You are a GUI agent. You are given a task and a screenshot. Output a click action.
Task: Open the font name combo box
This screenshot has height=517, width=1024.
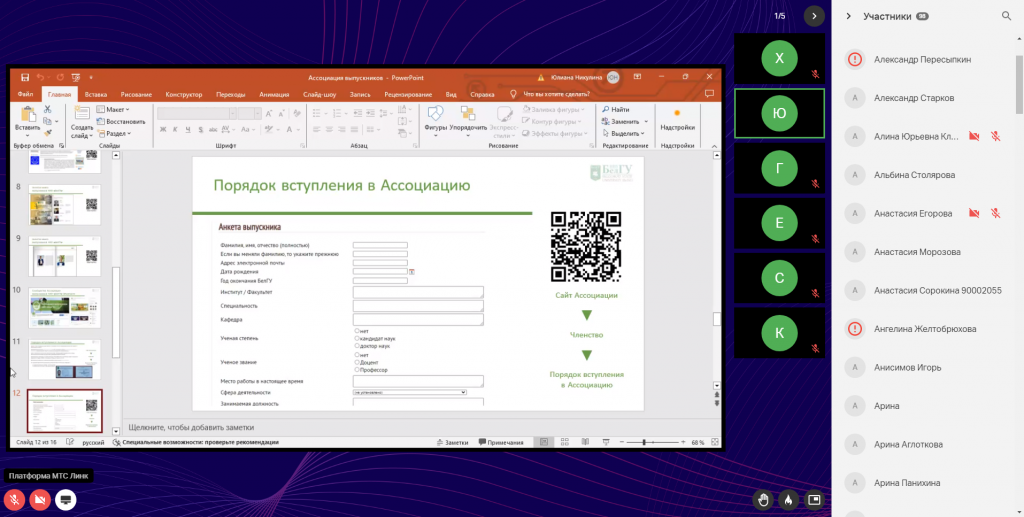tap(196, 114)
